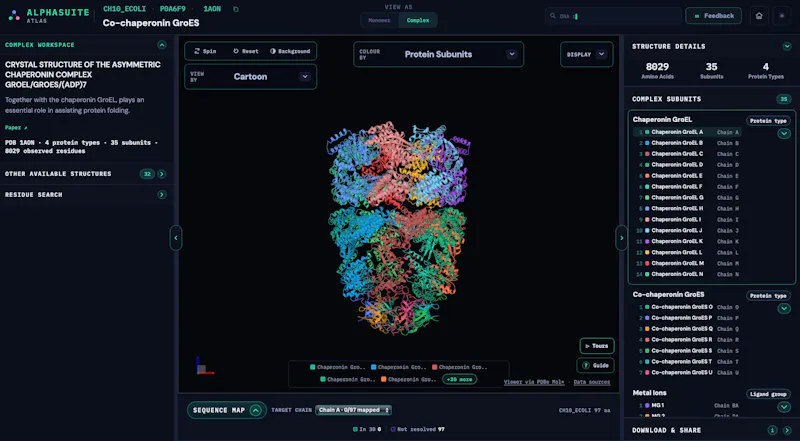Toggle the 'In 3D' legend indicator

click(x=367, y=429)
